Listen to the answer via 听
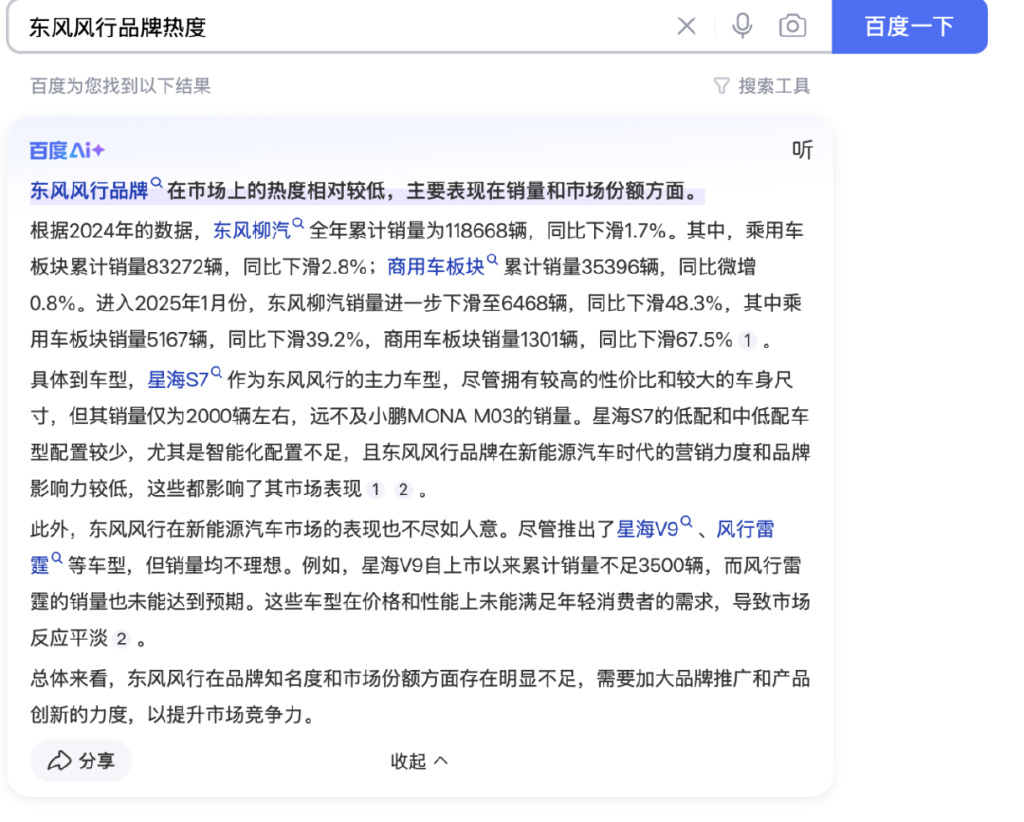Screen dimensions: 1024x822 click(x=802, y=150)
